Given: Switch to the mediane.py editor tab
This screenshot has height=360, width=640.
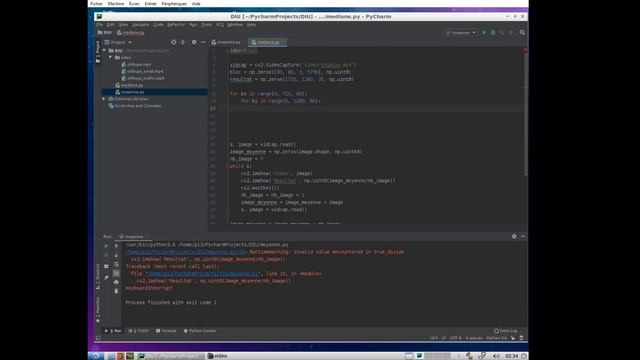Looking at the screenshot, I should 268,42.
